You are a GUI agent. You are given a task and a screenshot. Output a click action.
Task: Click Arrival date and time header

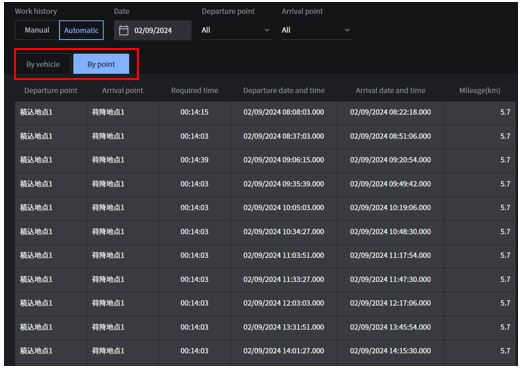point(390,91)
